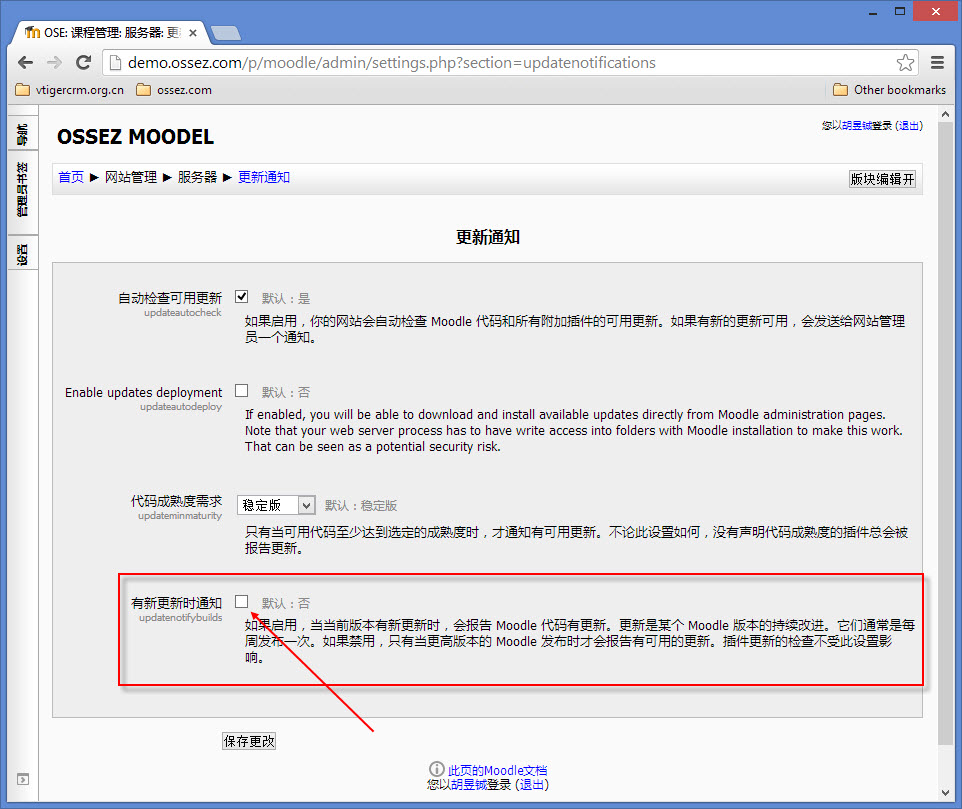
Task: Click the 版块编辑开 button
Action: (882, 179)
